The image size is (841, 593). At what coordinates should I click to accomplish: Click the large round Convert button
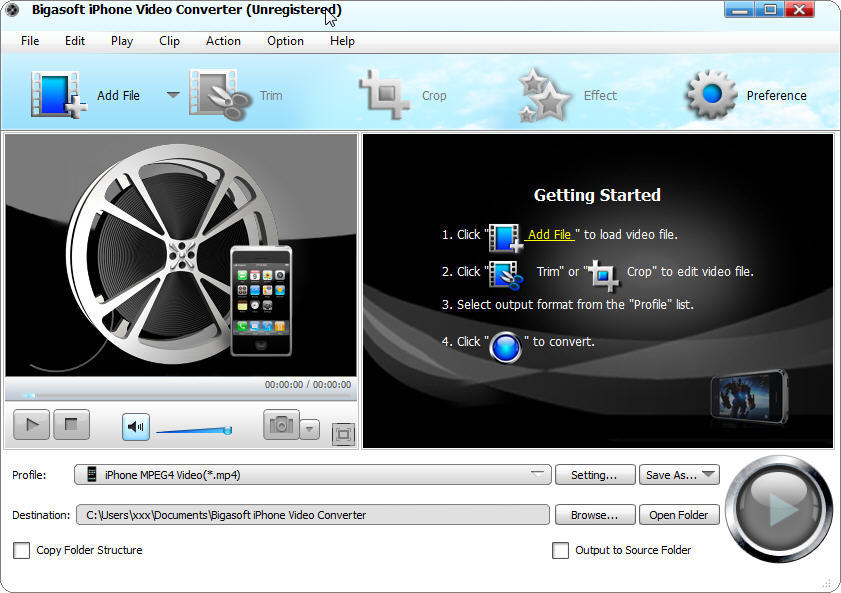(x=778, y=509)
